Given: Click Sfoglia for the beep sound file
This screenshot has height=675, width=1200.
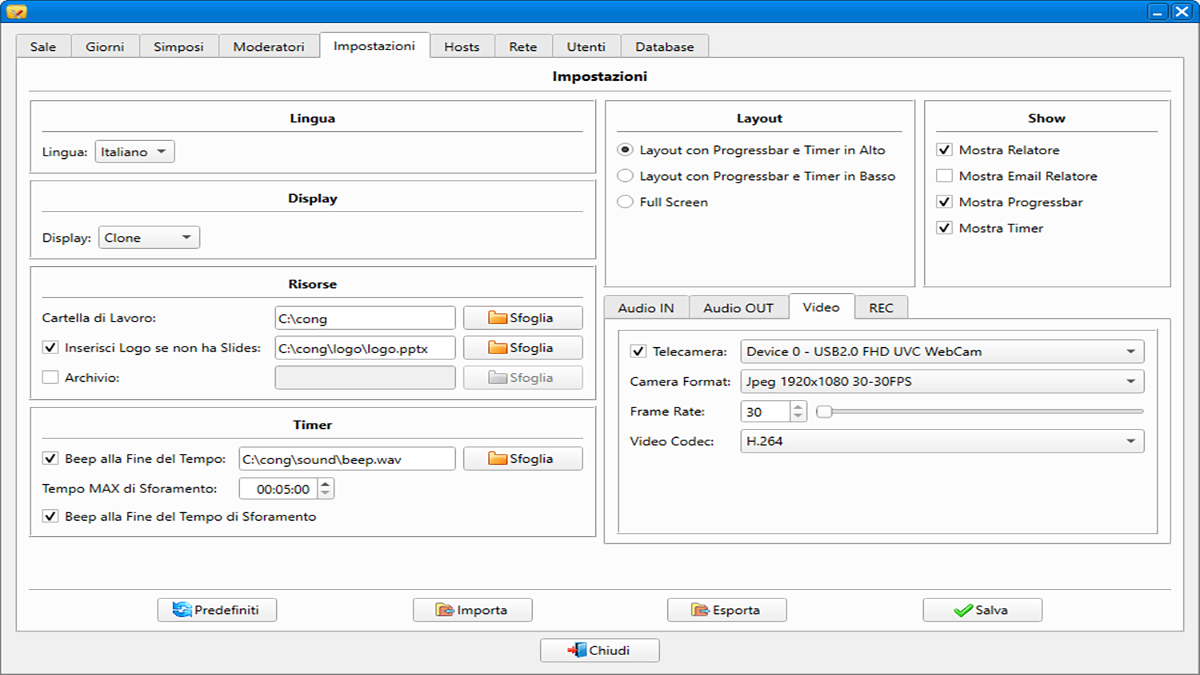Looking at the screenshot, I should (523, 459).
